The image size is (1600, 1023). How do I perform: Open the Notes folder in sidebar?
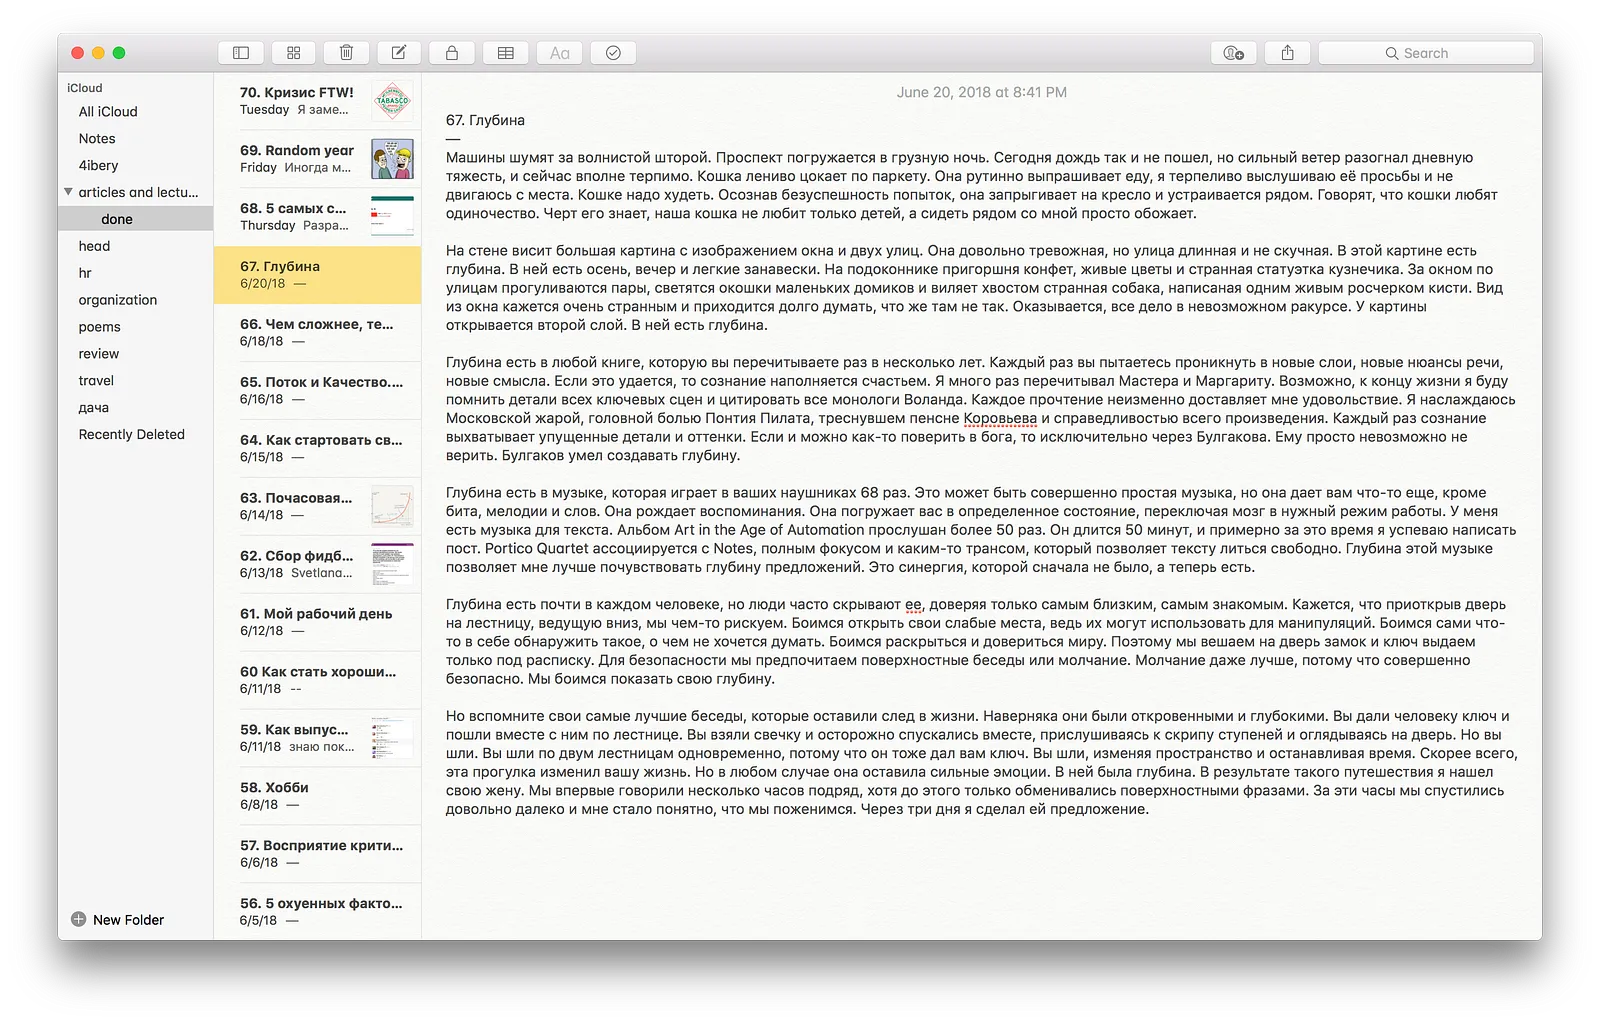point(136,139)
